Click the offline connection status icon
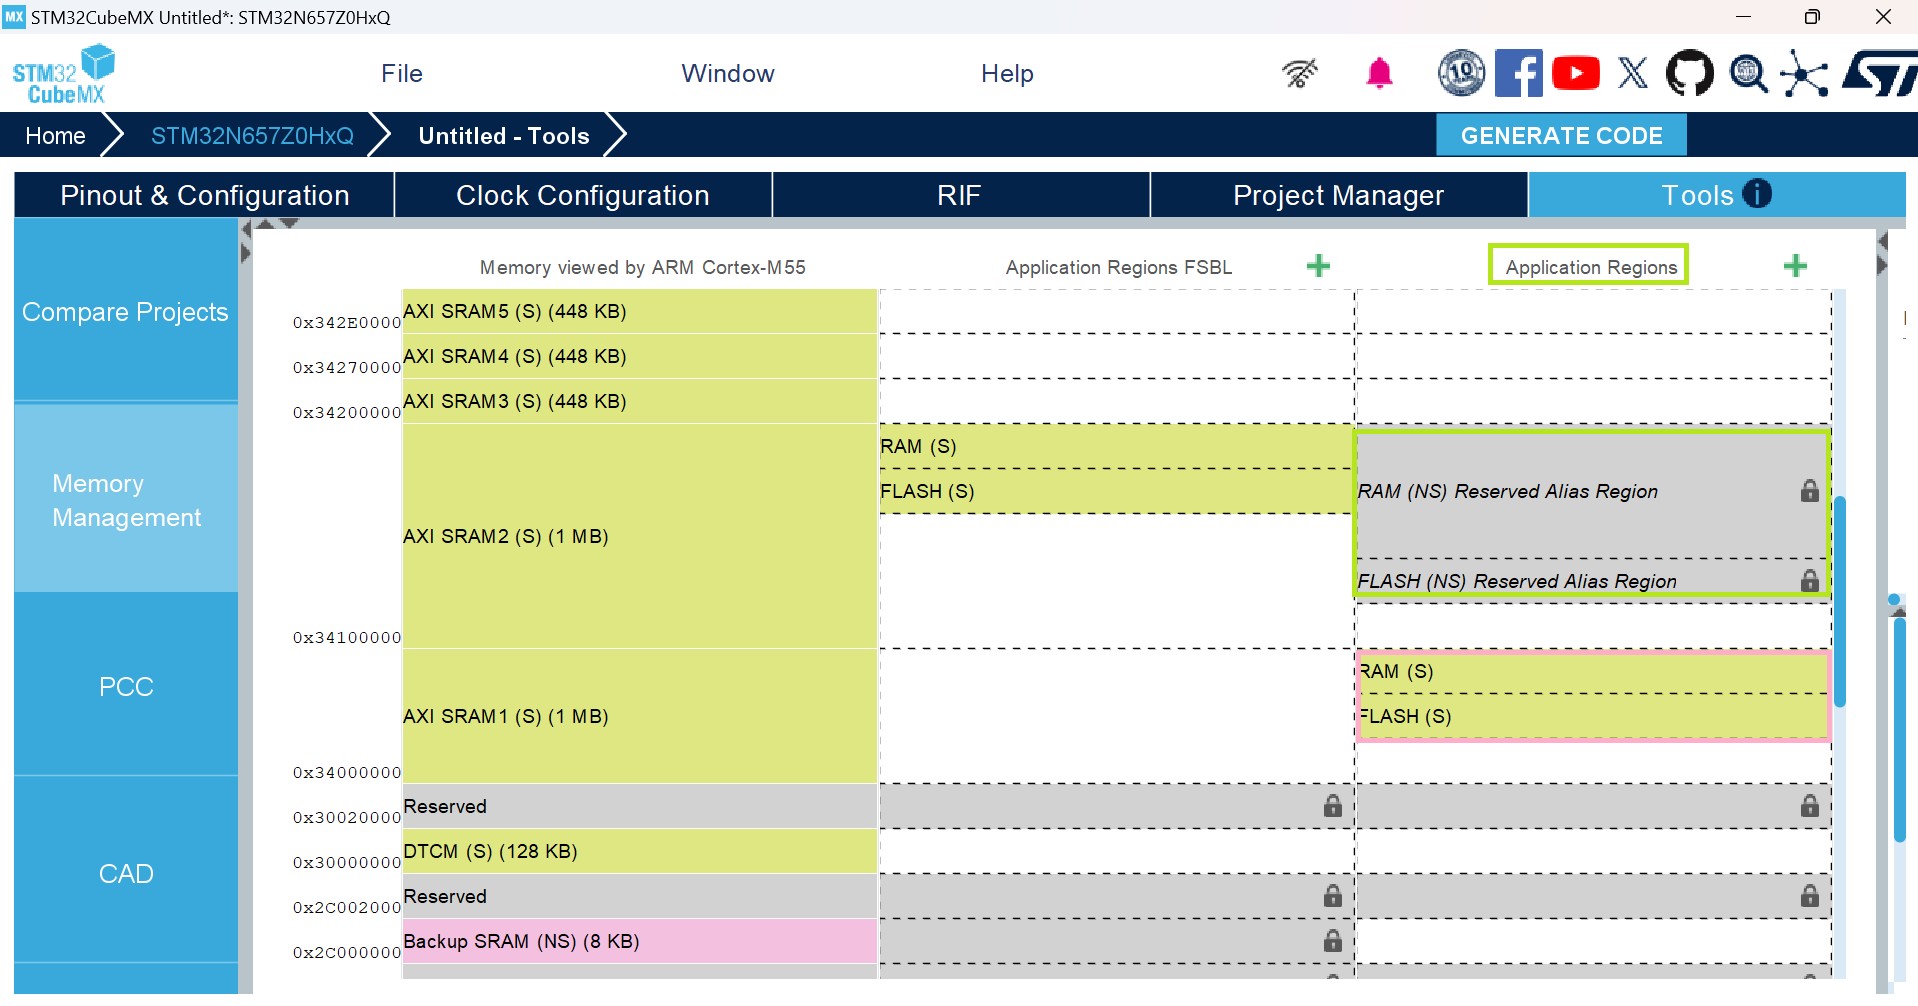Viewport: 1918px width, 1006px height. tap(1300, 73)
